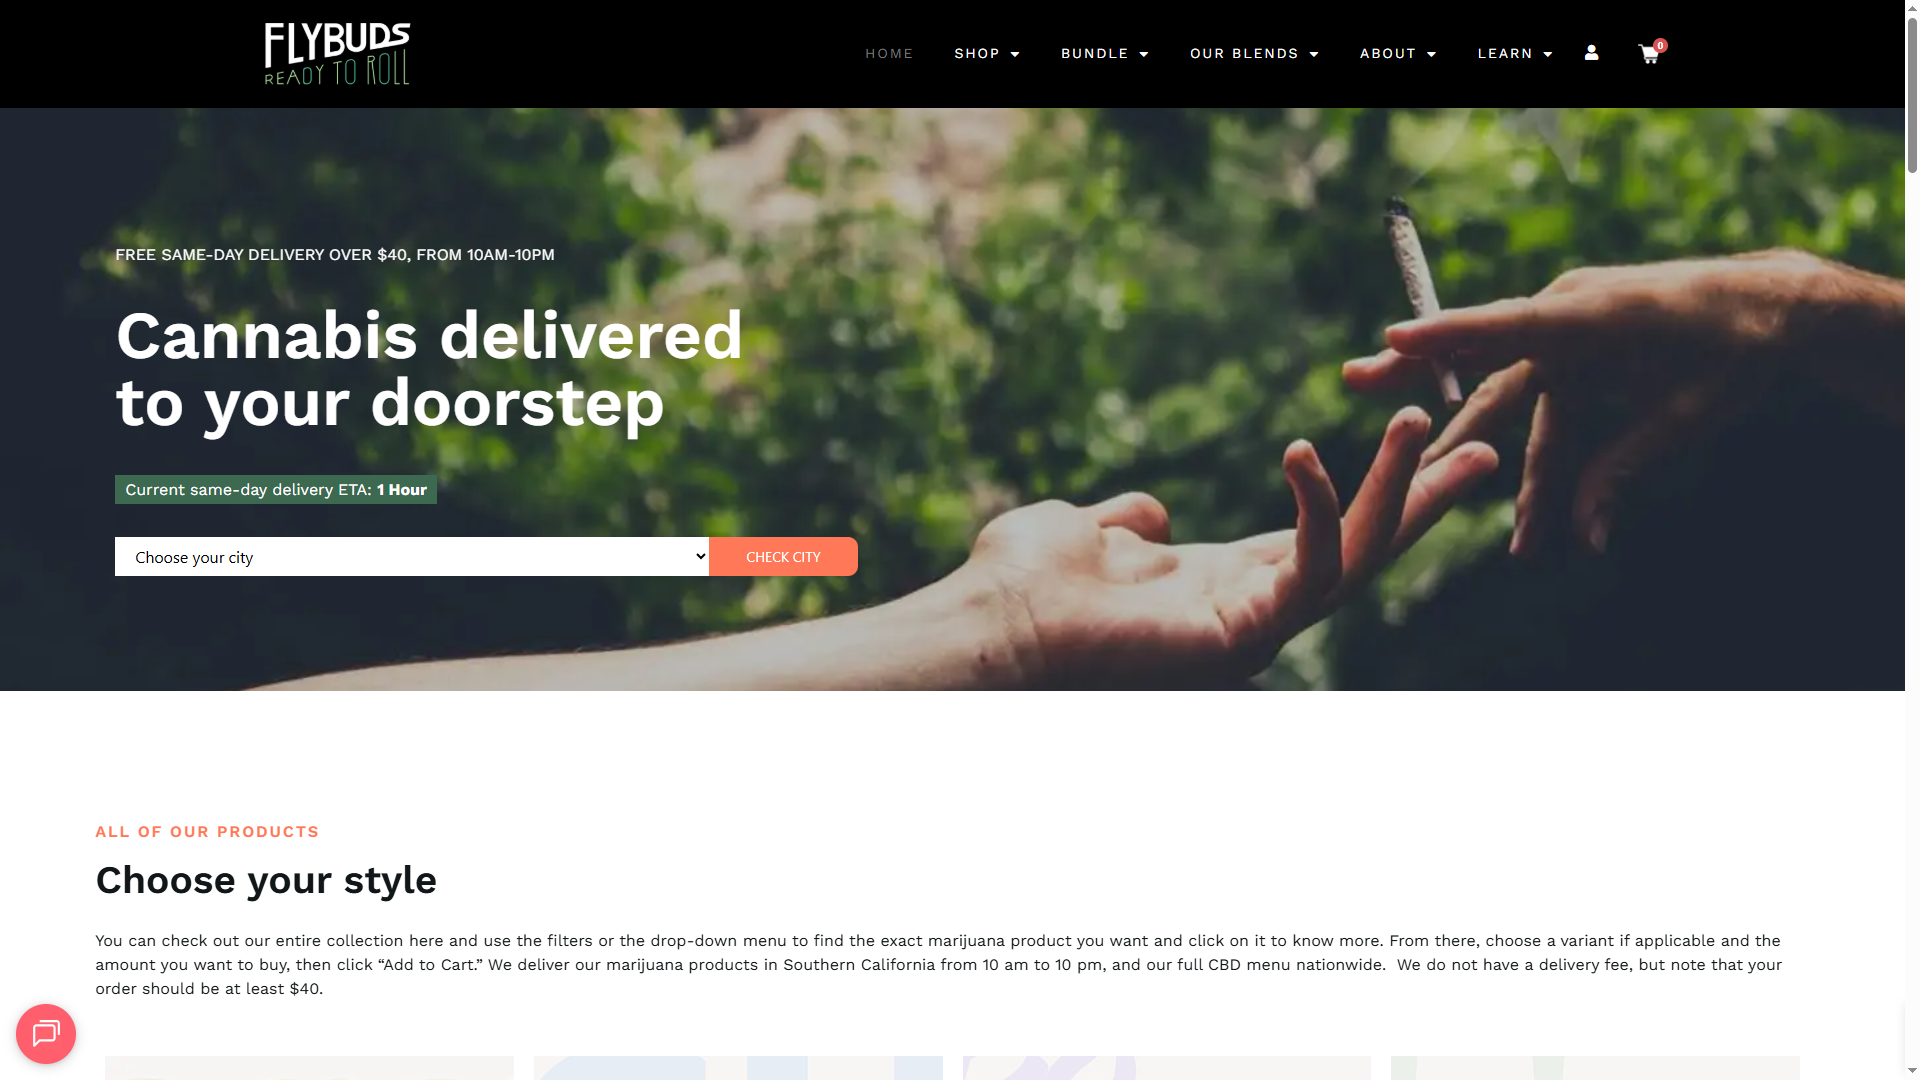
Task: Expand the About menu caret
Action: tap(1431, 54)
